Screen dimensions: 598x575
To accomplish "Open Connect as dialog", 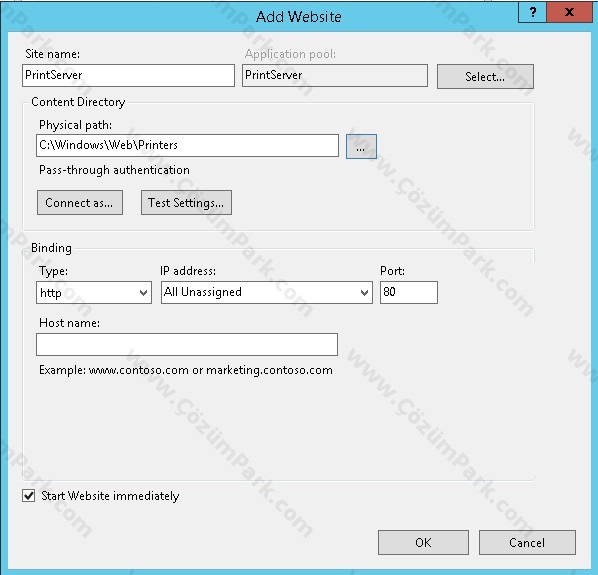I will pos(80,202).
